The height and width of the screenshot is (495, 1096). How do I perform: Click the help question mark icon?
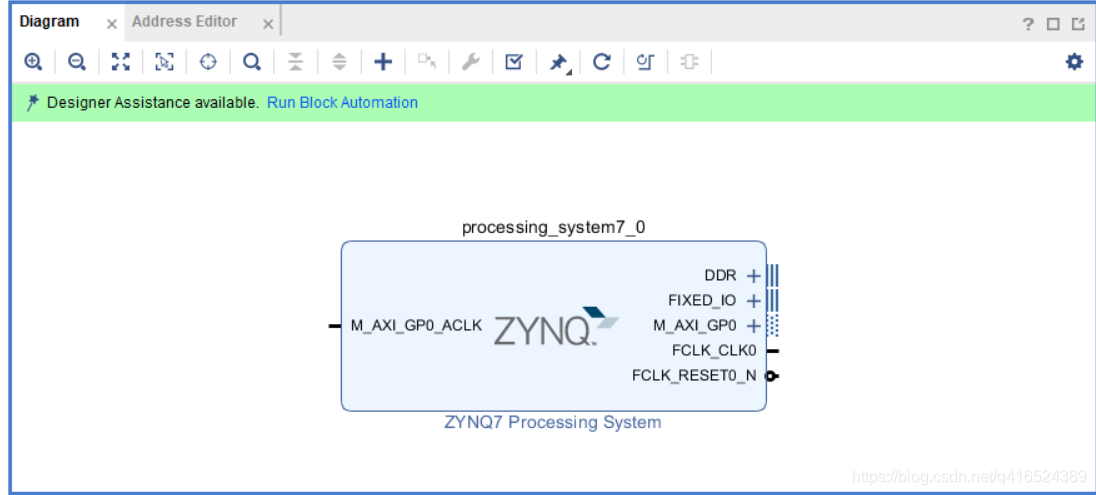pyautogui.click(x=1028, y=24)
